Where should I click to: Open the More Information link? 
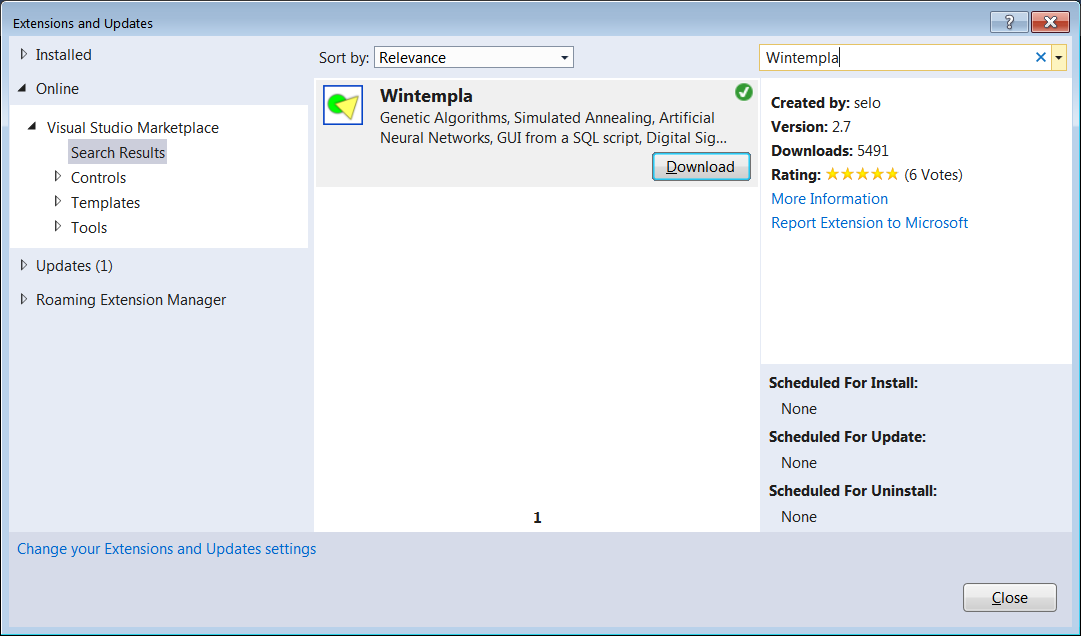829,198
